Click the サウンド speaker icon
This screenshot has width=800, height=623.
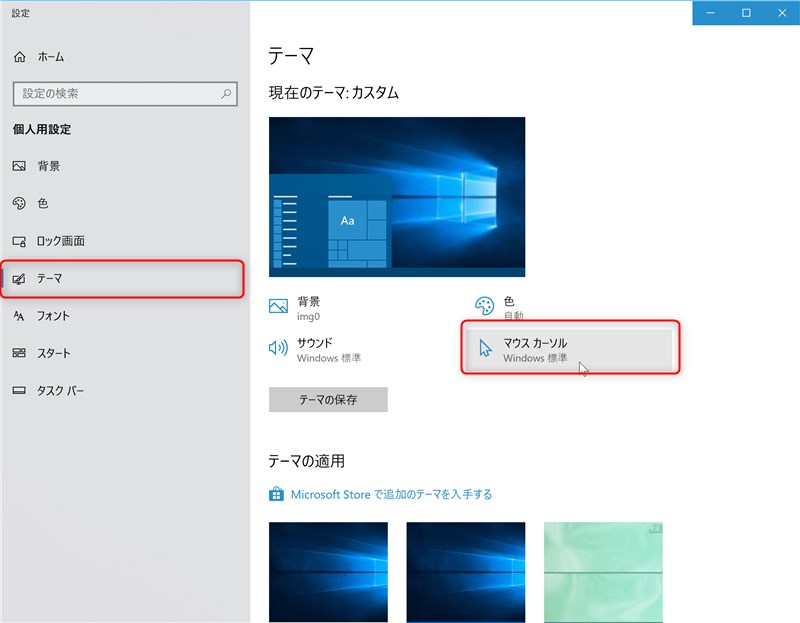[278, 347]
